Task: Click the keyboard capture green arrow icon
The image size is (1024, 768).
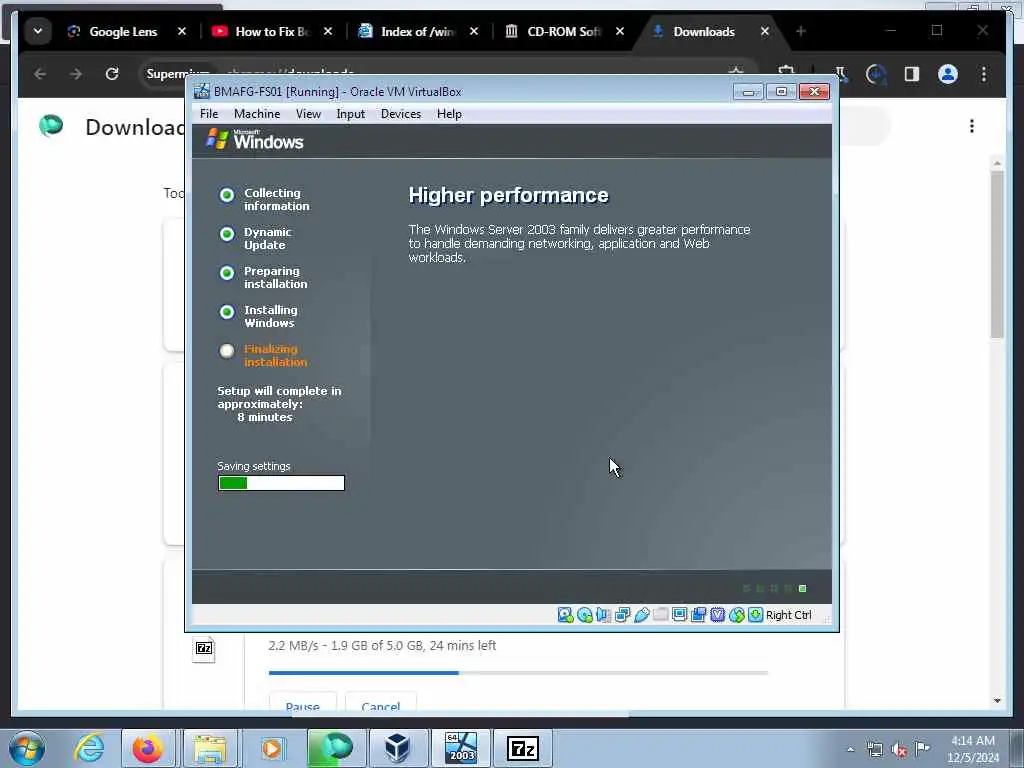Action: pos(756,615)
